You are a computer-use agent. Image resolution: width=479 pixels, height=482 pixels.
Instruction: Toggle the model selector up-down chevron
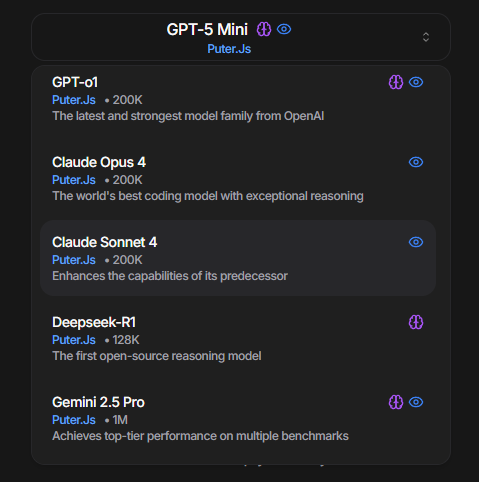click(426, 37)
